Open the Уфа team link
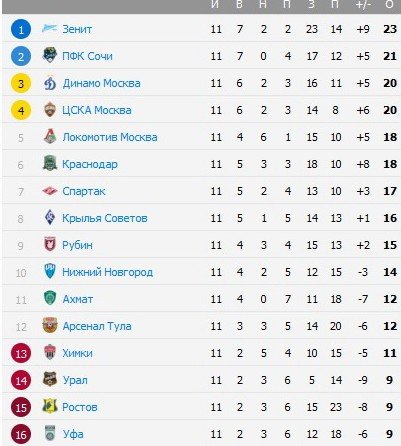Viewport: 401px width, 446px height. 73,434
